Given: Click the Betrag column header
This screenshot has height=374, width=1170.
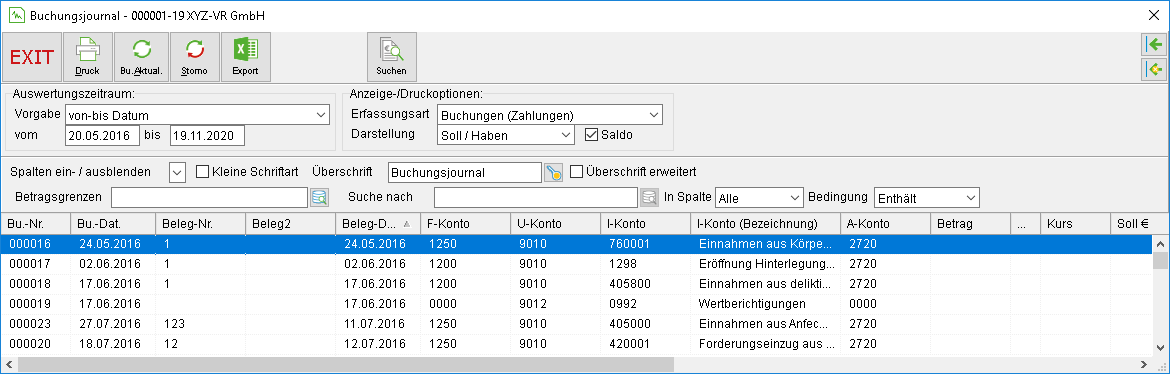Looking at the screenshot, I should [970, 223].
